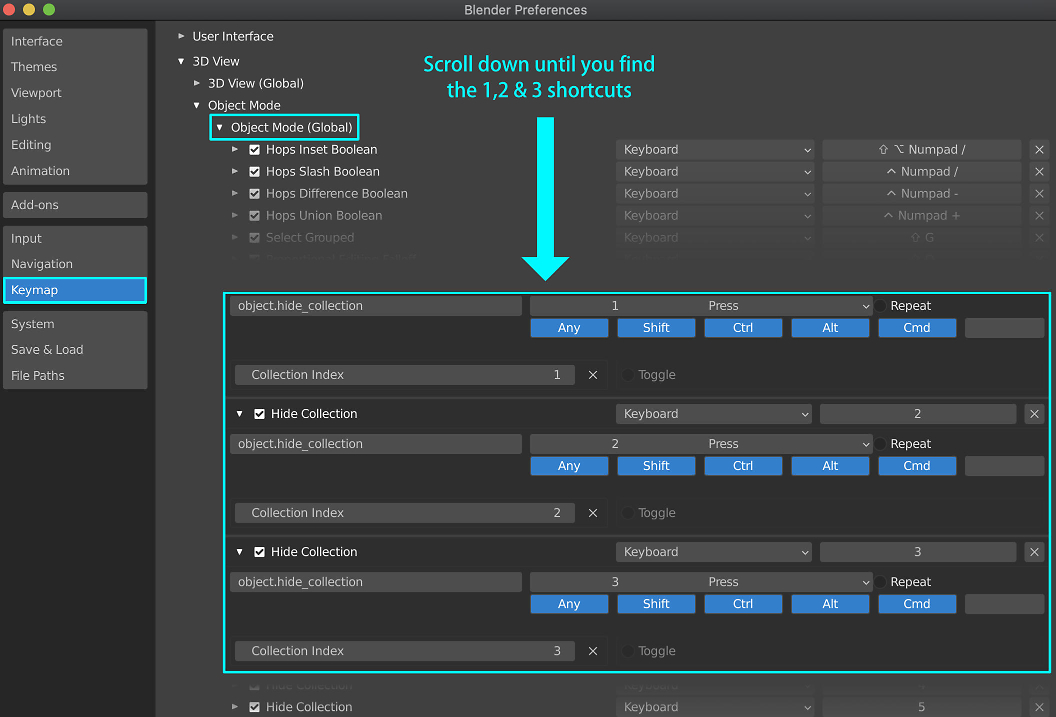Toggle Hops Slash Boolean checkbox

[255, 172]
